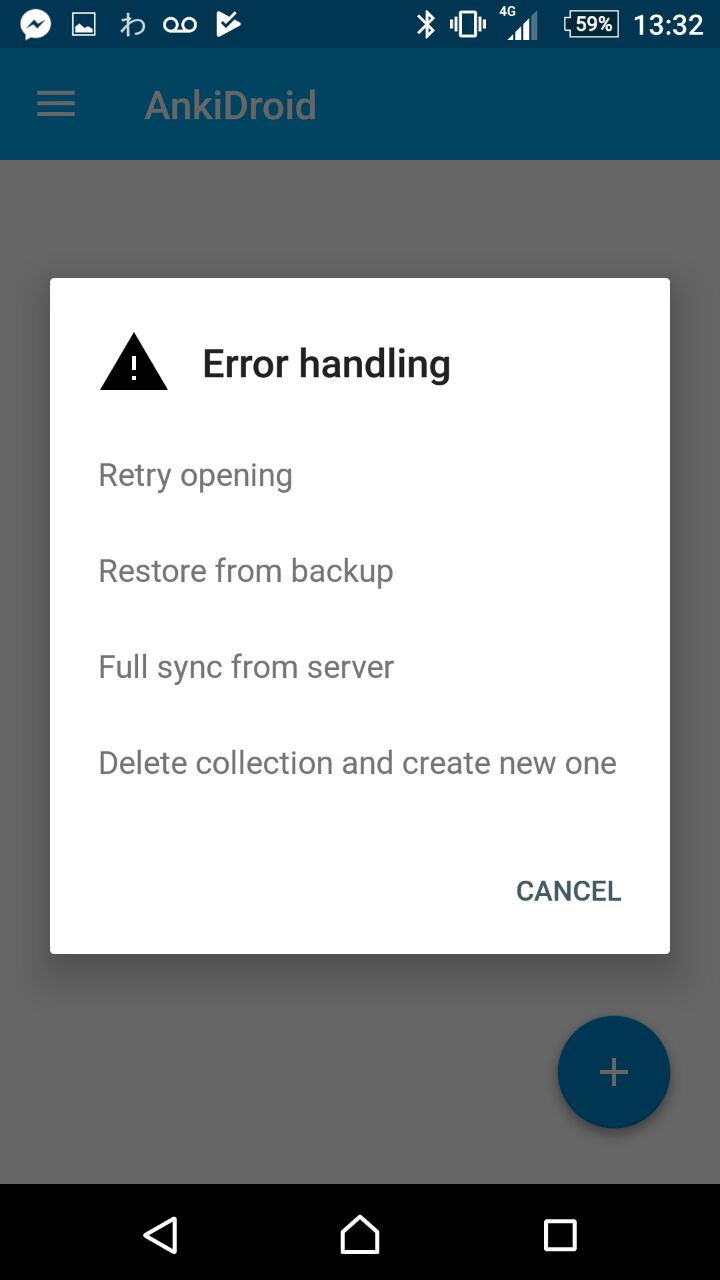
Task: Tap the vibrate mode status icon
Action: 467,24
